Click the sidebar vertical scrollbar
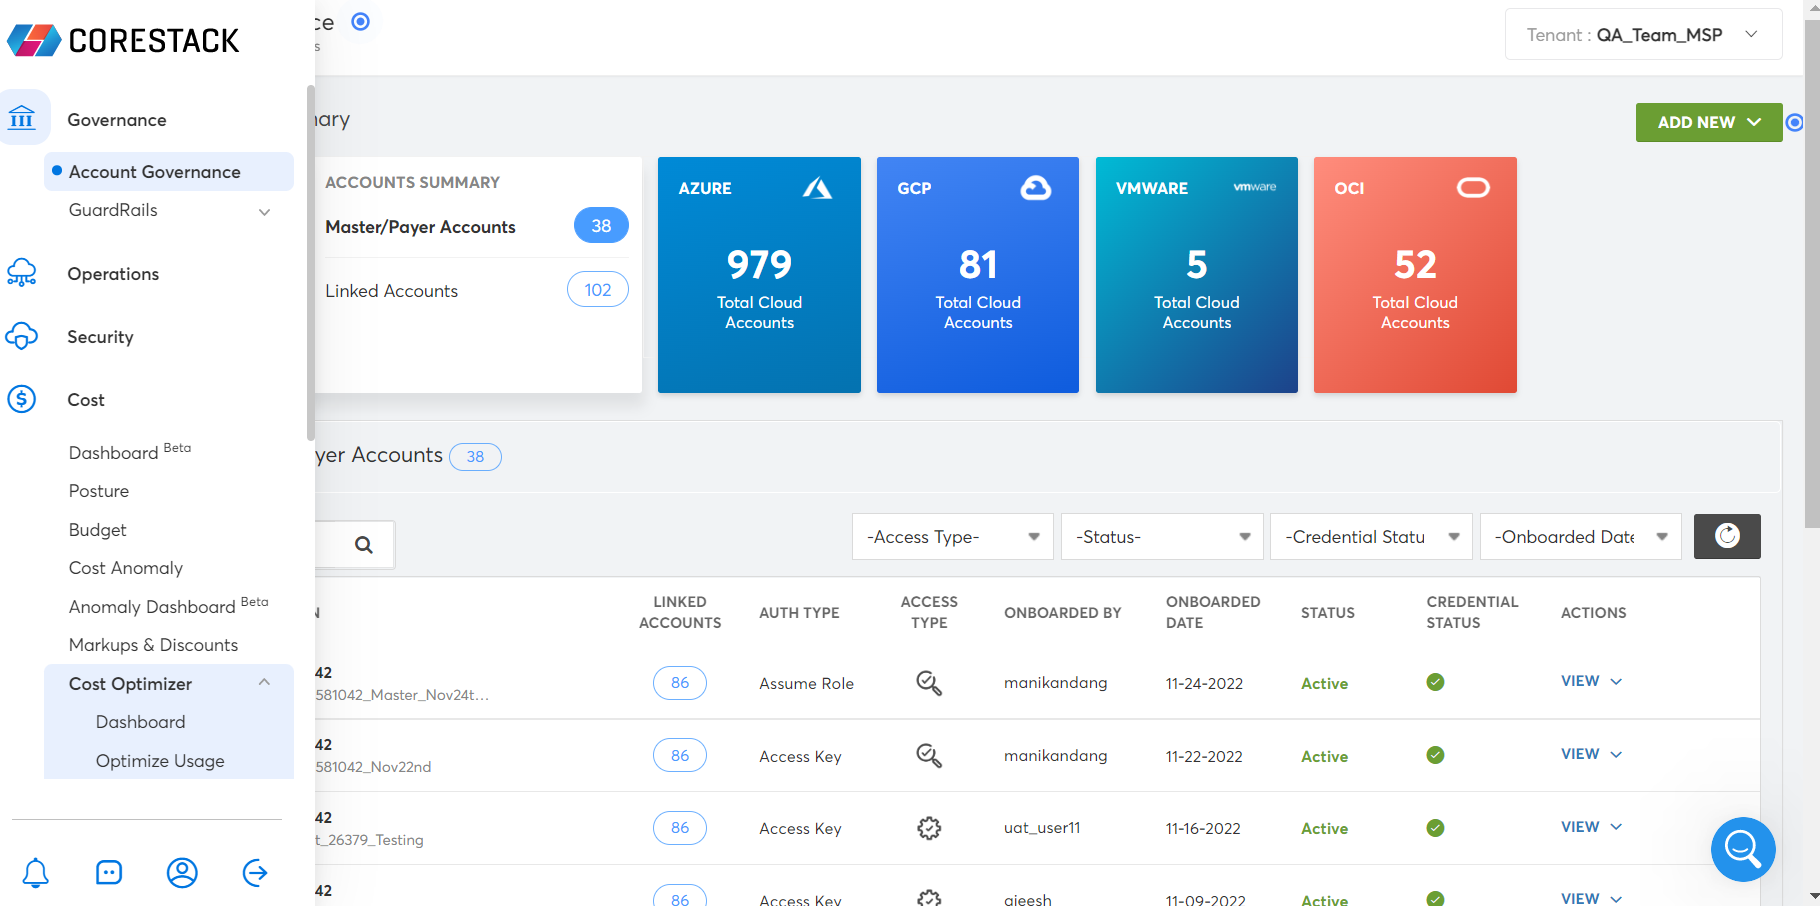 click(311, 262)
